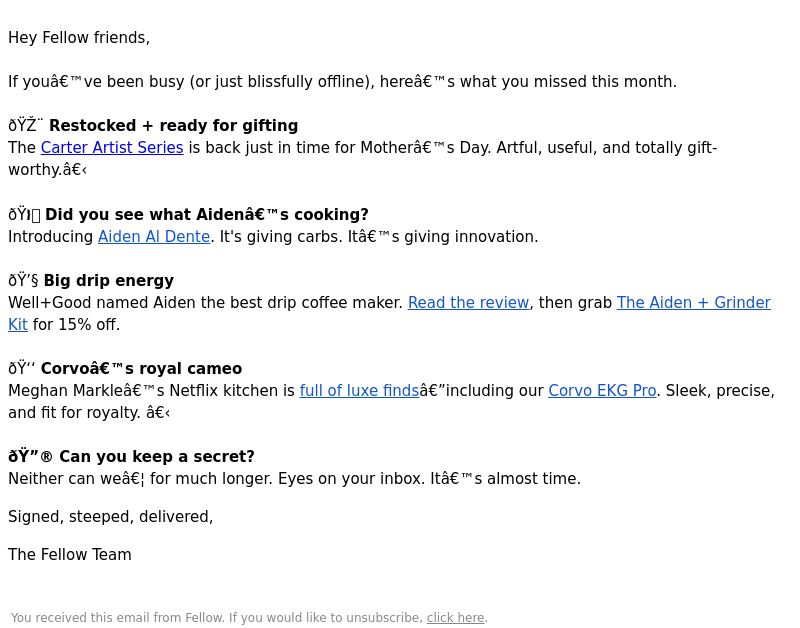Click garbled emoji before Restocked heading
This screenshot has height=628, width=800.
(26, 125)
